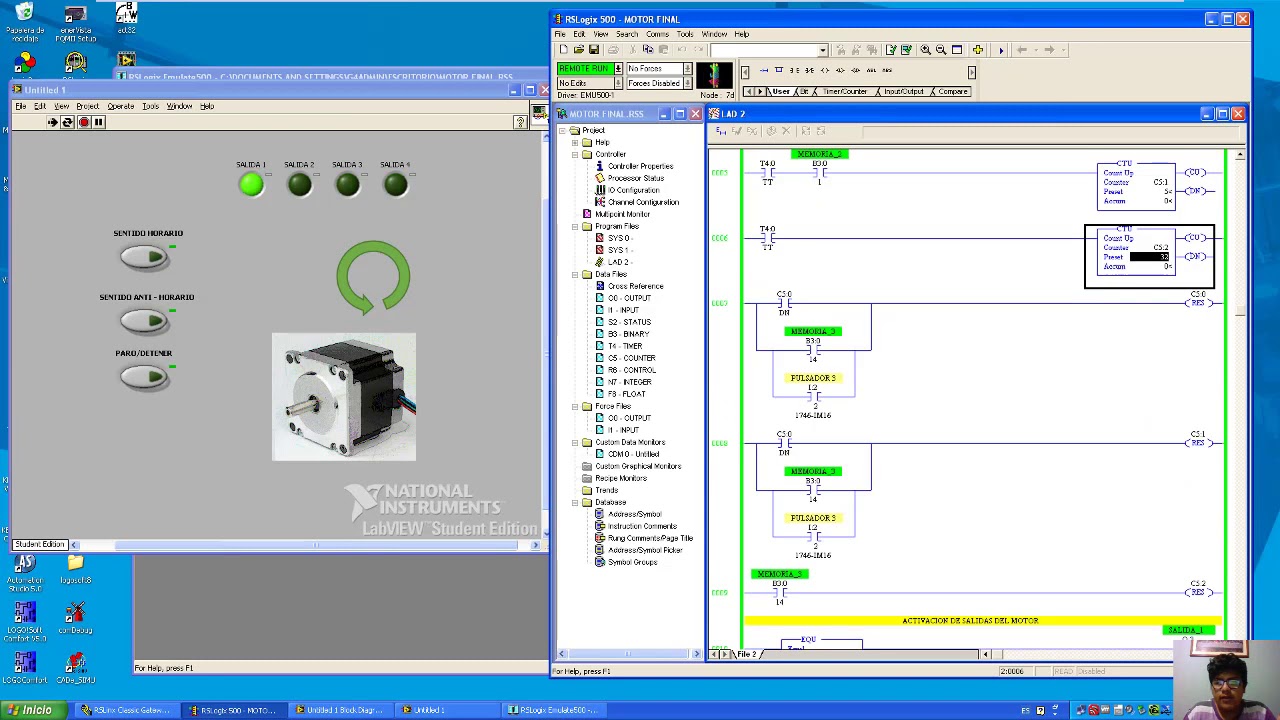The image size is (1280, 720).
Task: Select File 2 tab below ladder
Action: coord(747,654)
